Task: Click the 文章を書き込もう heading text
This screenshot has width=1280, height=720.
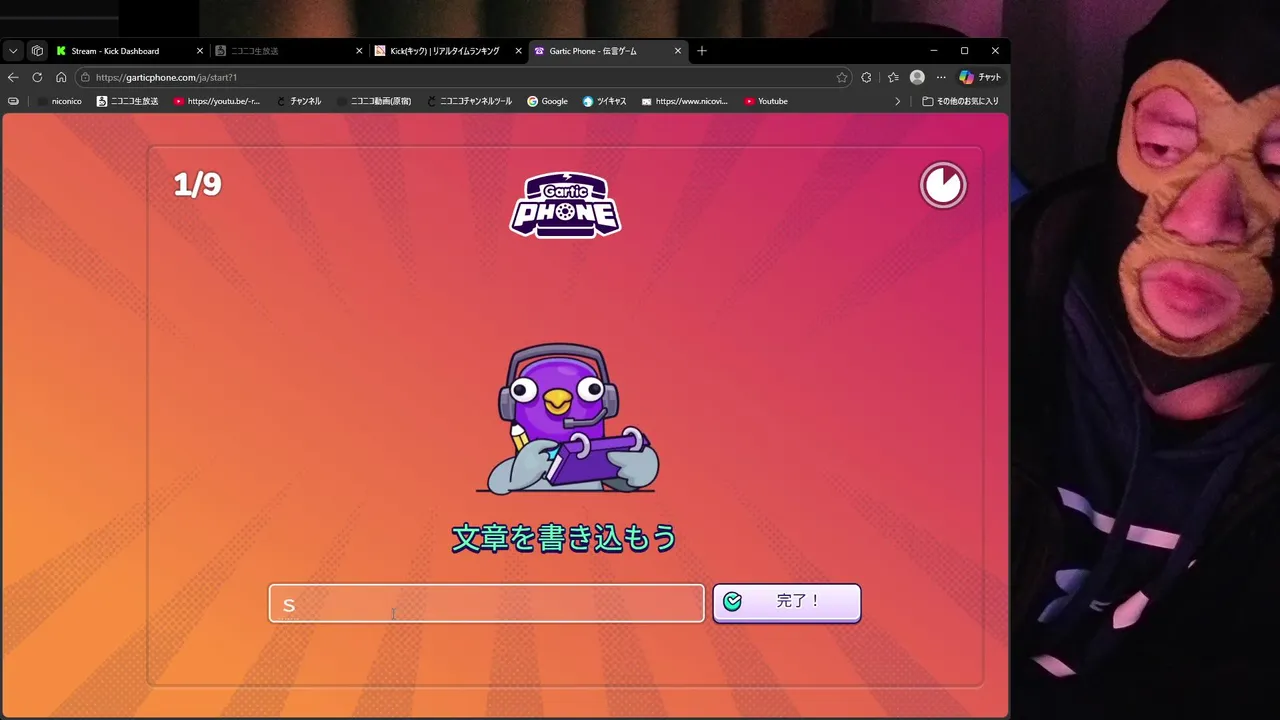Action: point(565,538)
